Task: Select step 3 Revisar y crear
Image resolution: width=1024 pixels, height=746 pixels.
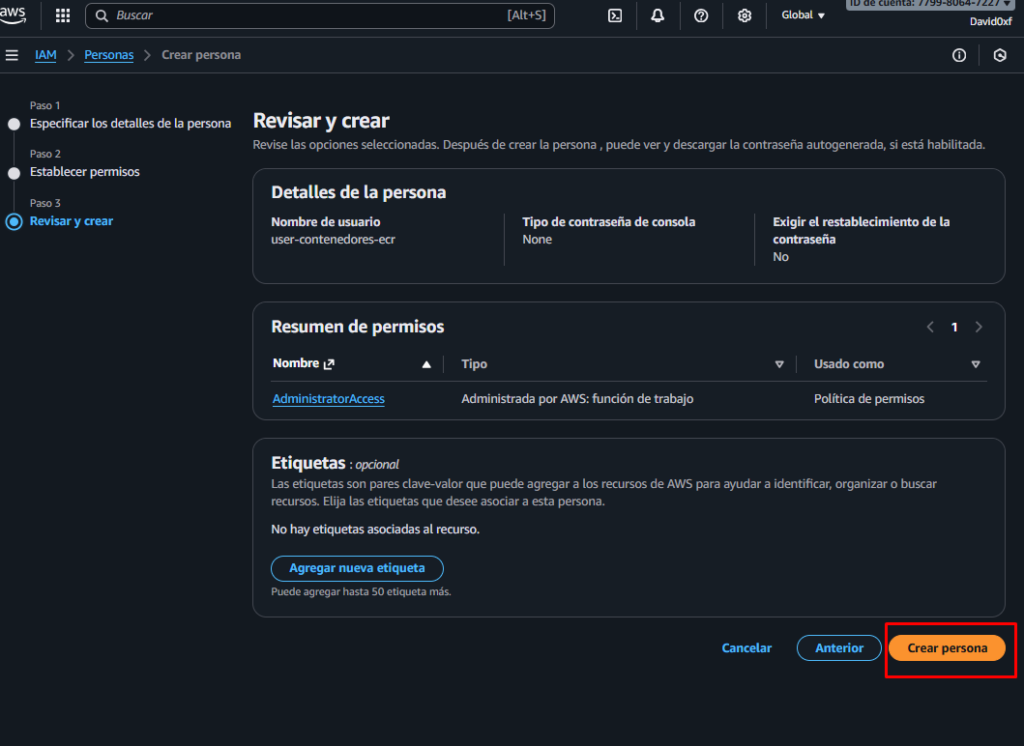Action: click(71, 221)
